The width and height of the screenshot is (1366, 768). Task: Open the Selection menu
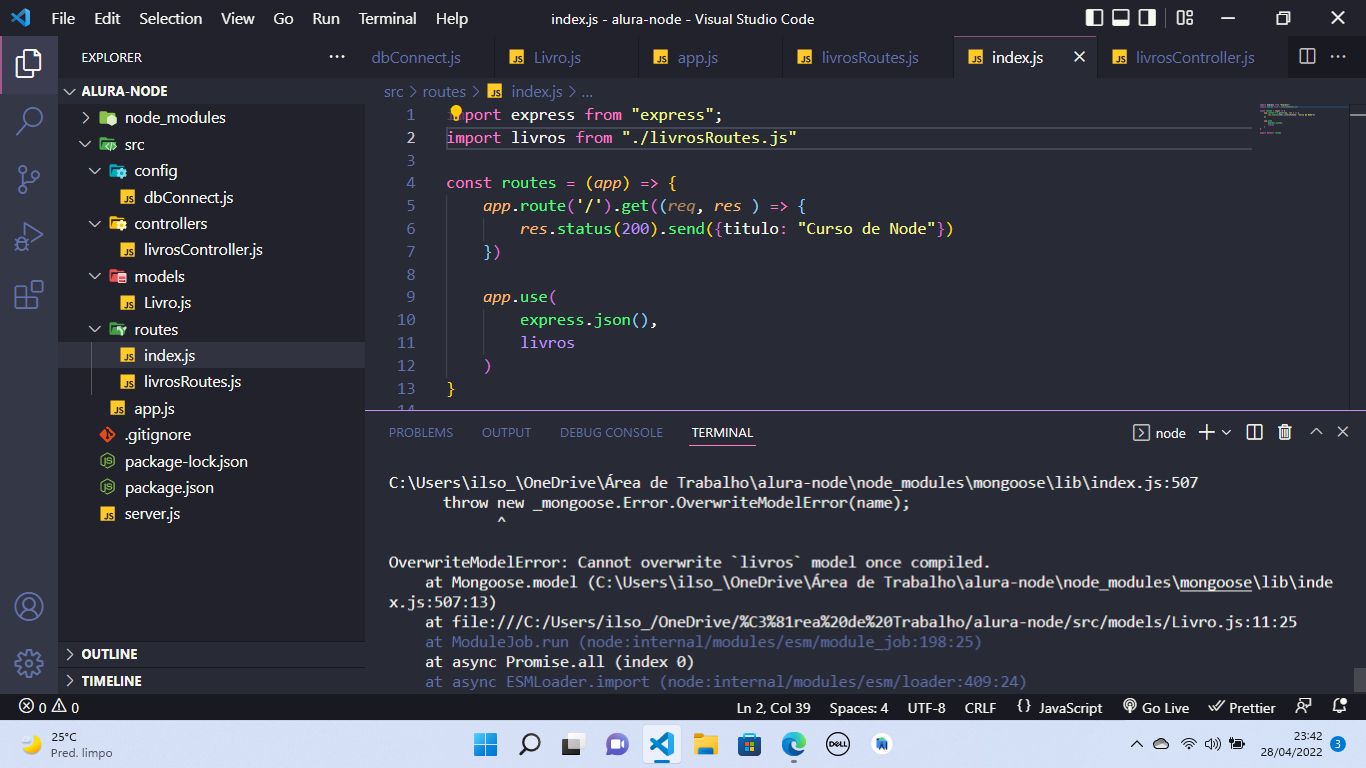[x=171, y=18]
